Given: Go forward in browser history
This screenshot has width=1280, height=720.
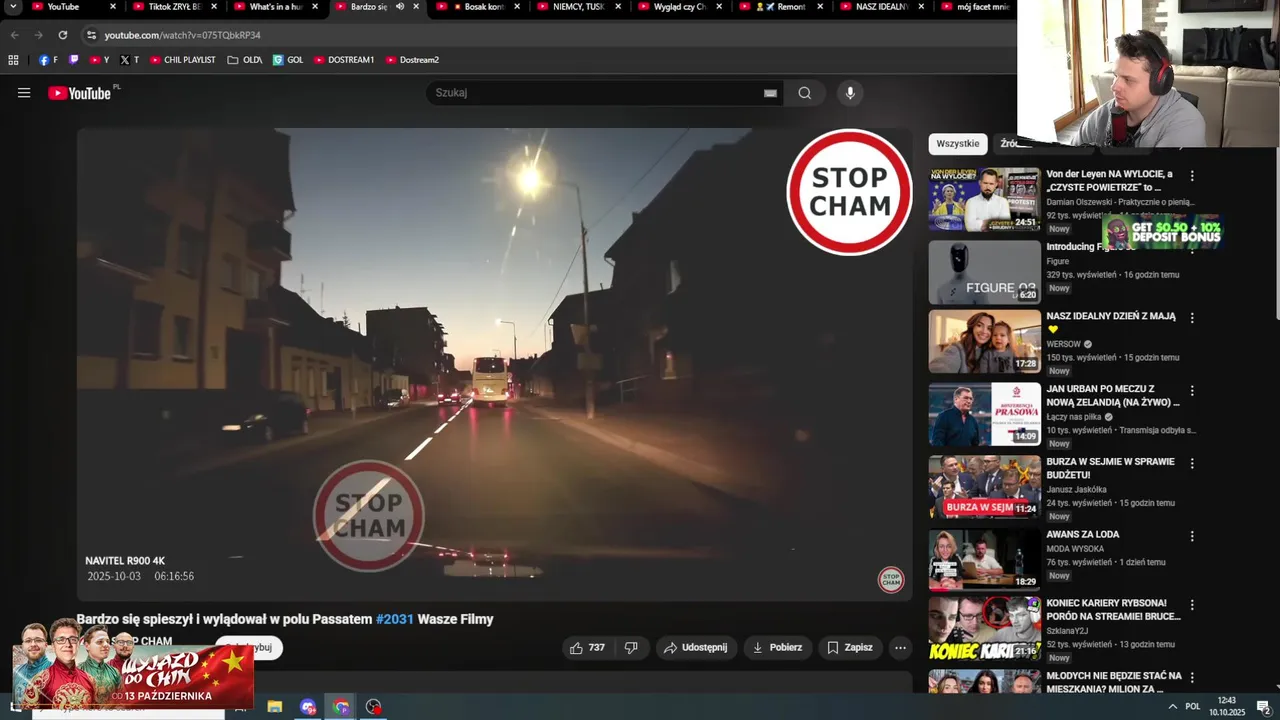Looking at the screenshot, I should tap(39, 35).
